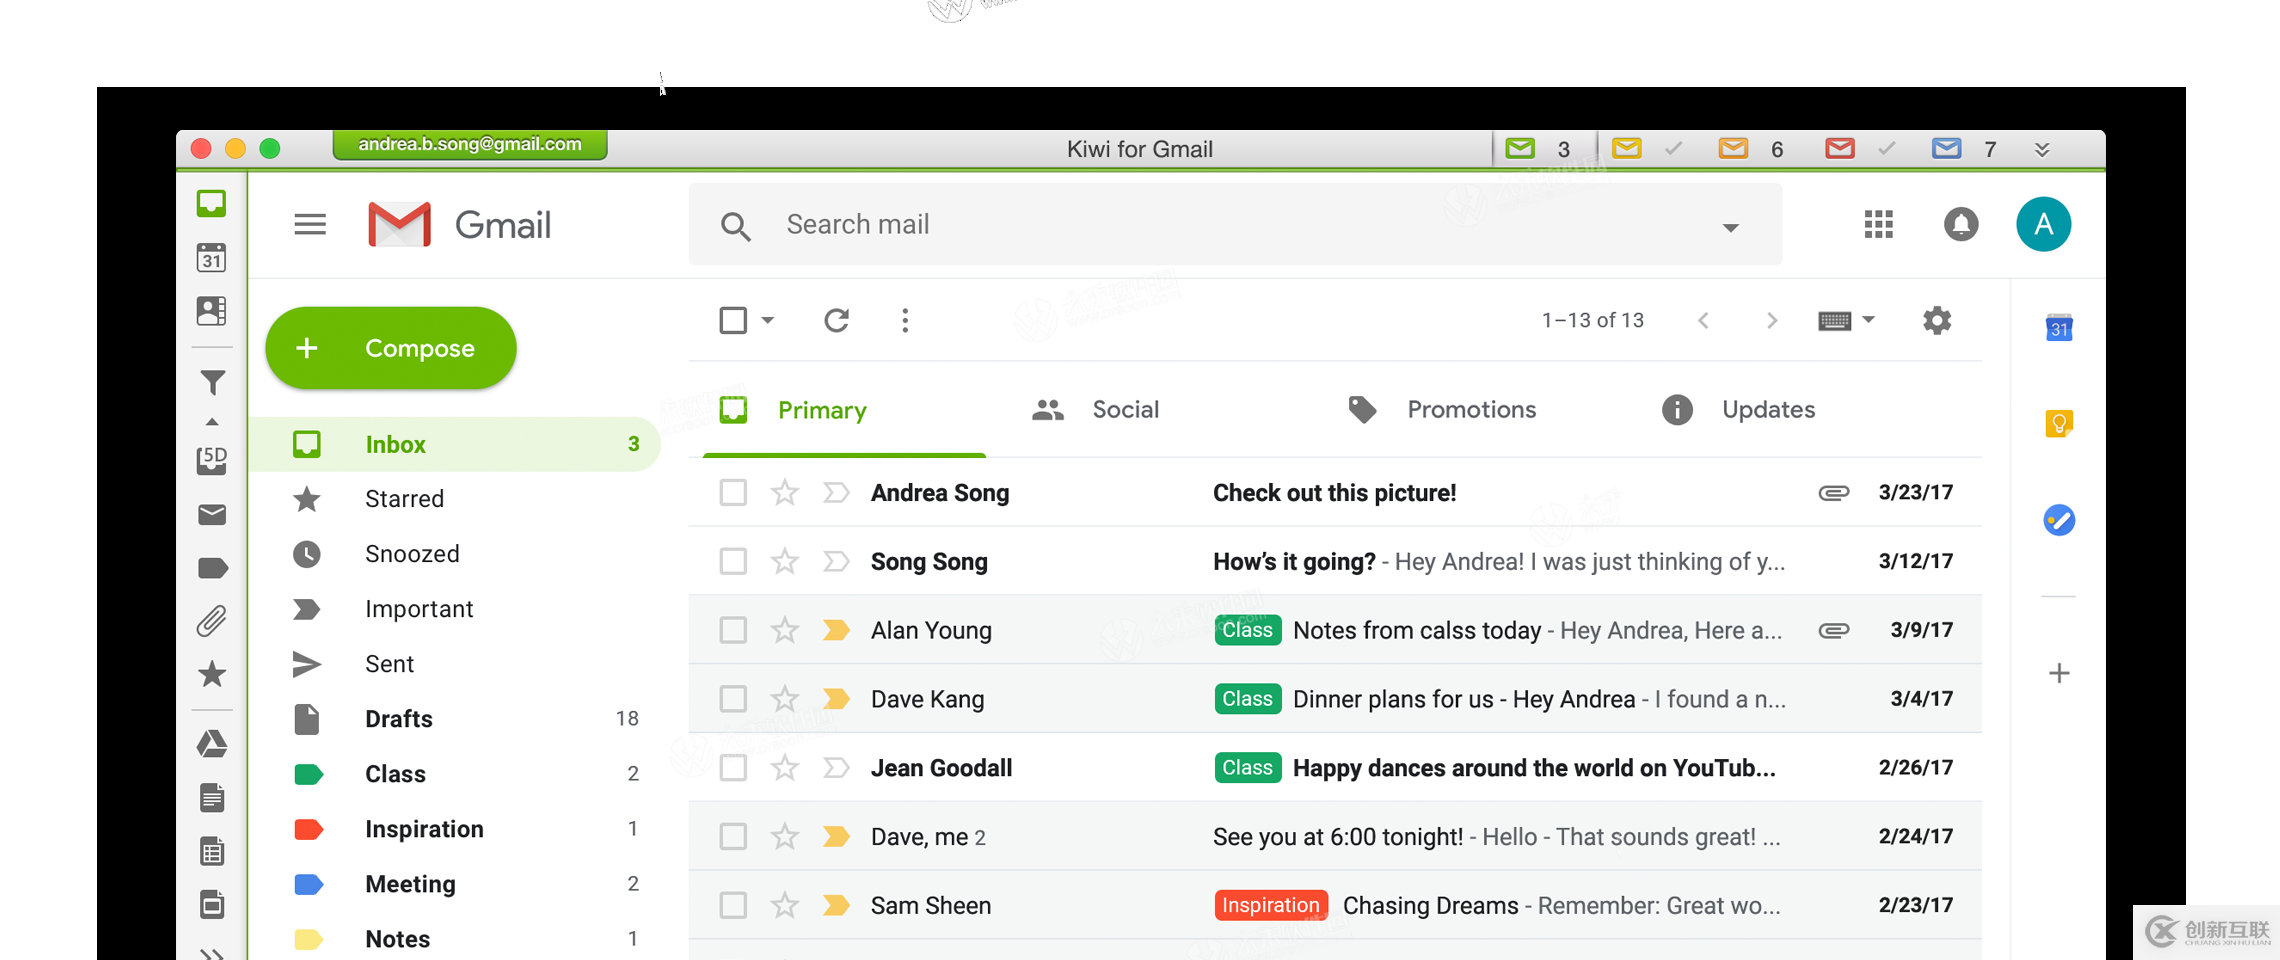Click the plus icon to get add-ons
Screen dimensions: 2280x960
click(x=2059, y=673)
